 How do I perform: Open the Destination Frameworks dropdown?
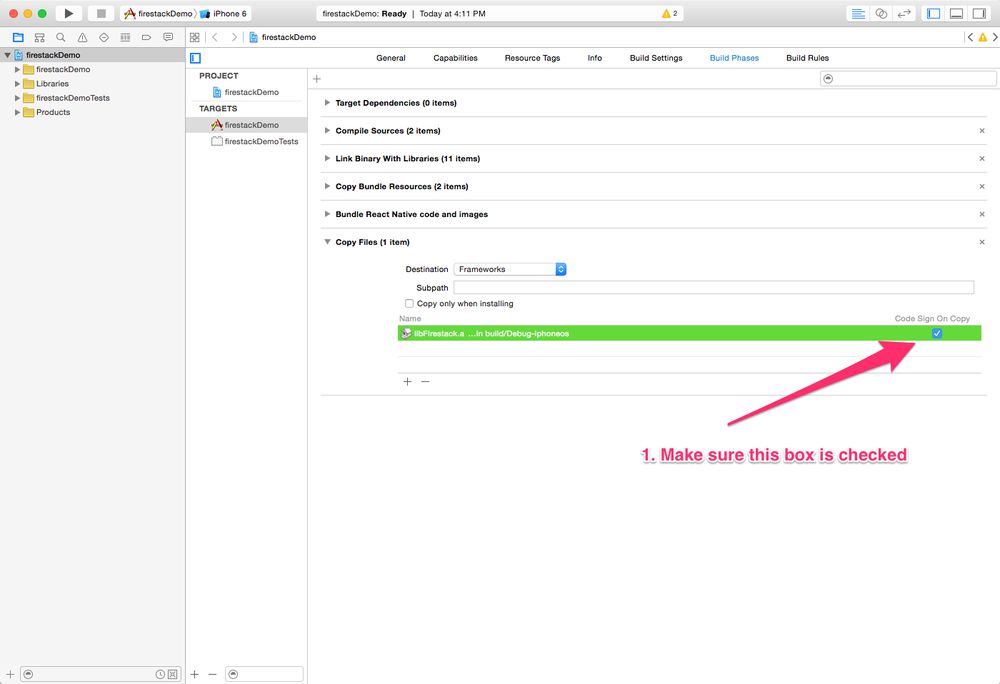point(510,270)
